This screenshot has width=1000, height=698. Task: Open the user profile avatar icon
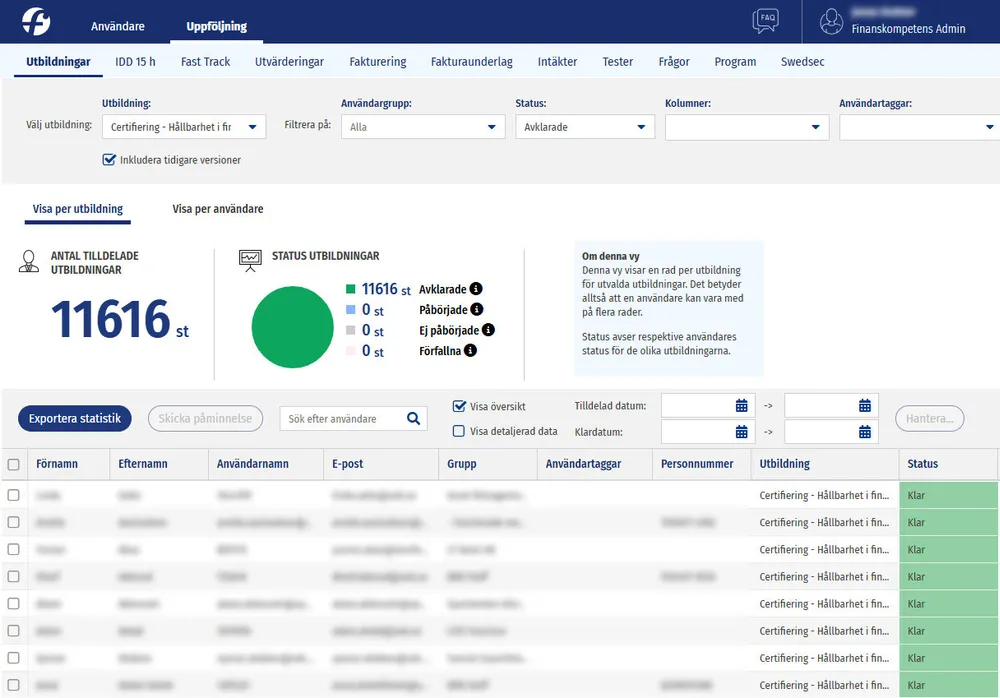[x=831, y=21]
